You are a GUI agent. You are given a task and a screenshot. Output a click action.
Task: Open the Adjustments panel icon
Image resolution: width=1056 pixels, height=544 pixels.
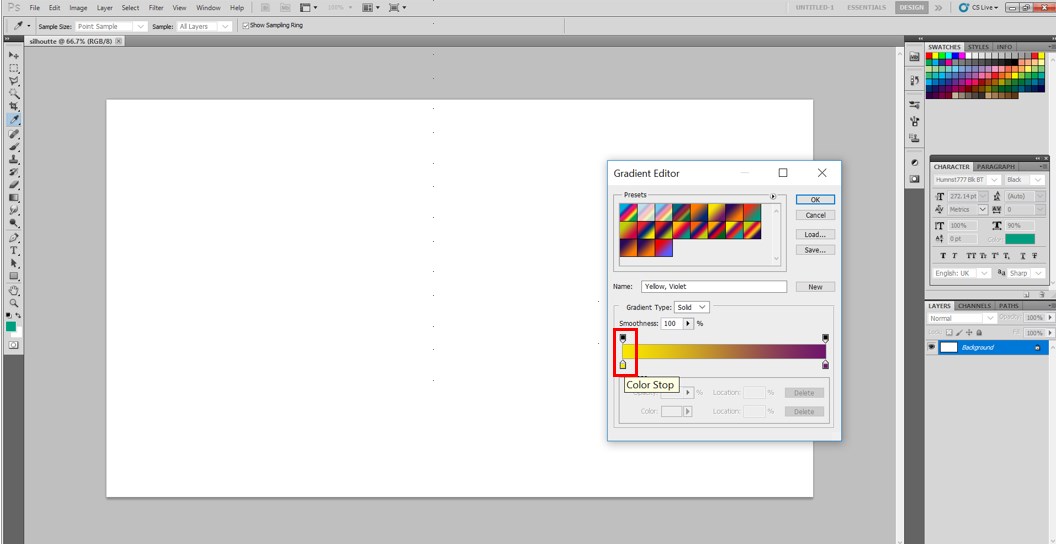tap(915, 162)
